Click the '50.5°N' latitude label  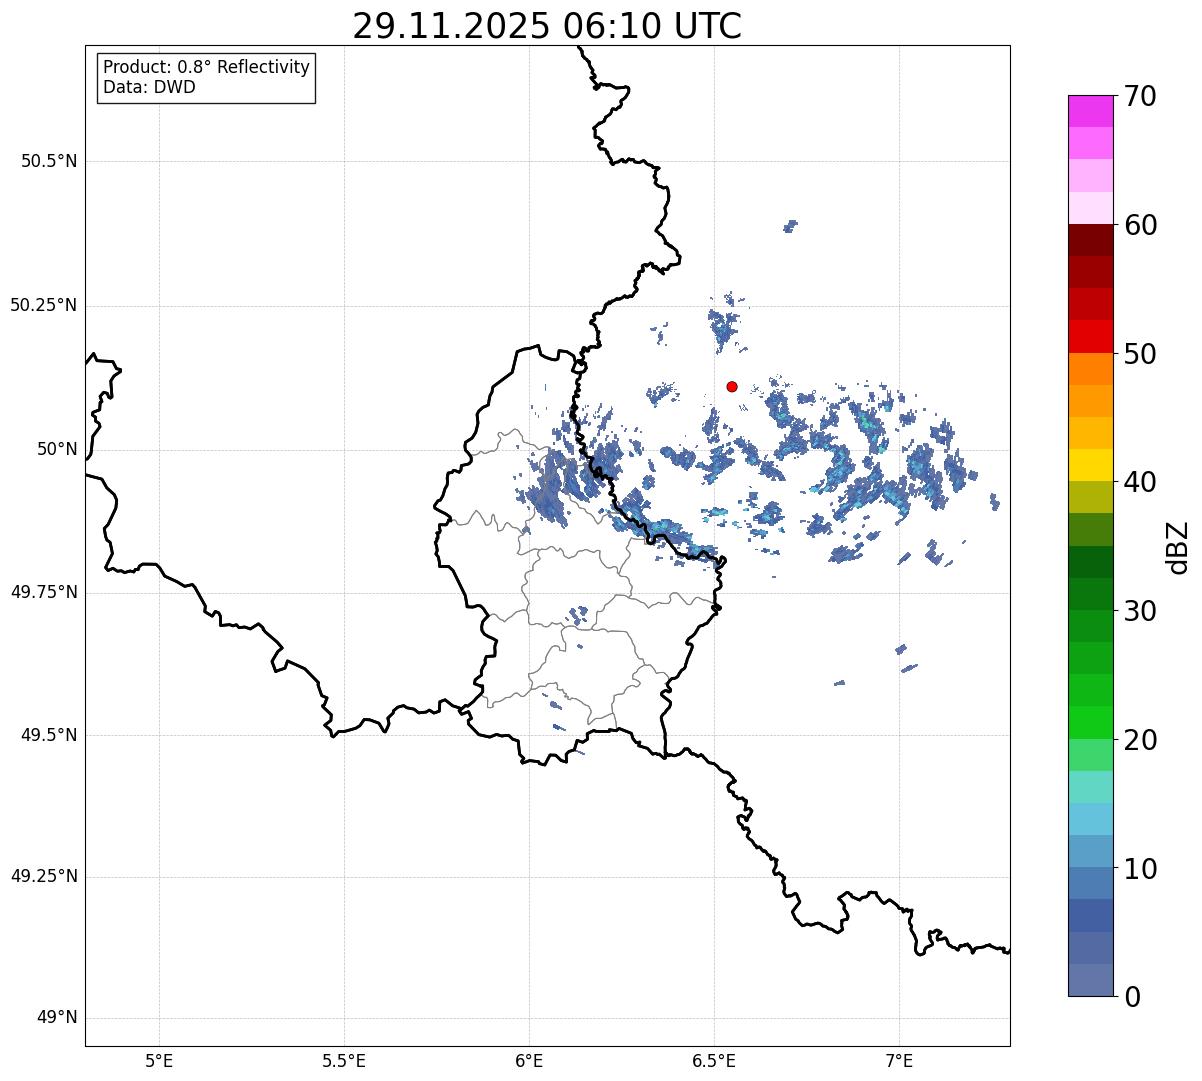49,161
